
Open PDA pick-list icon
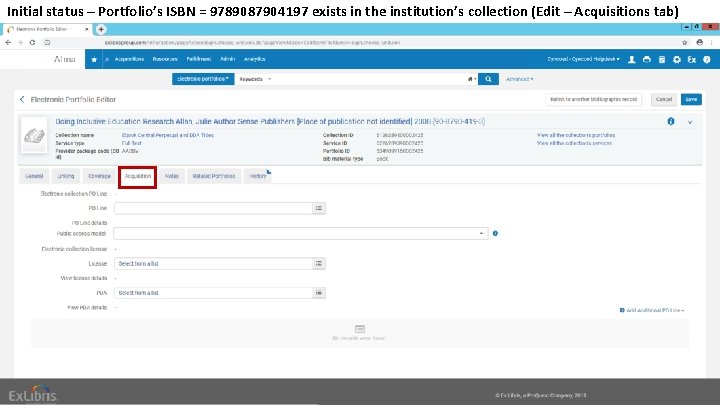tap(319, 293)
